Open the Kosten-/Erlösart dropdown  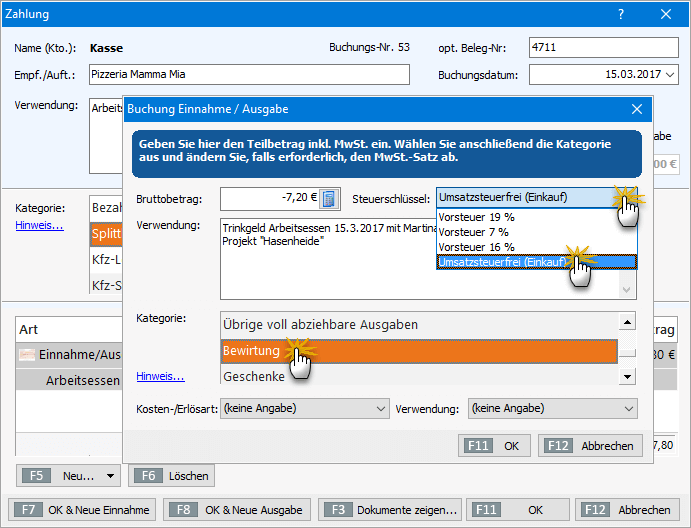pyautogui.click(x=304, y=408)
